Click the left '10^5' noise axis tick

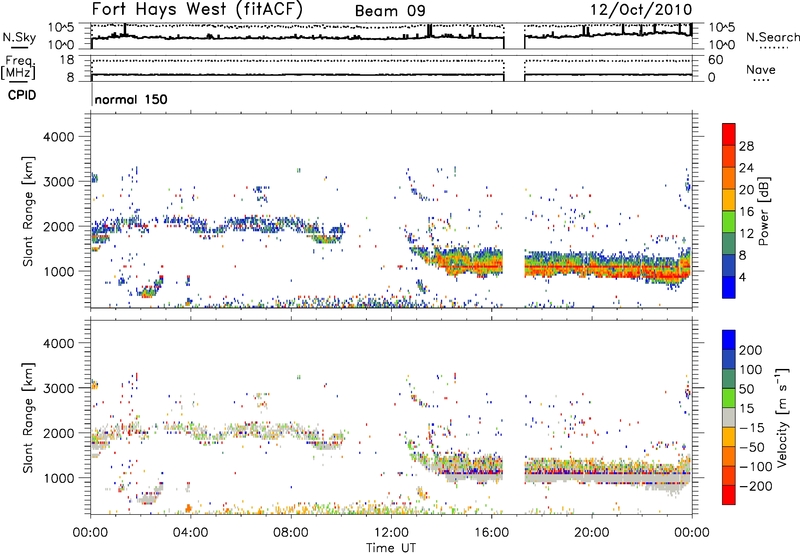(x=61, y=28)
